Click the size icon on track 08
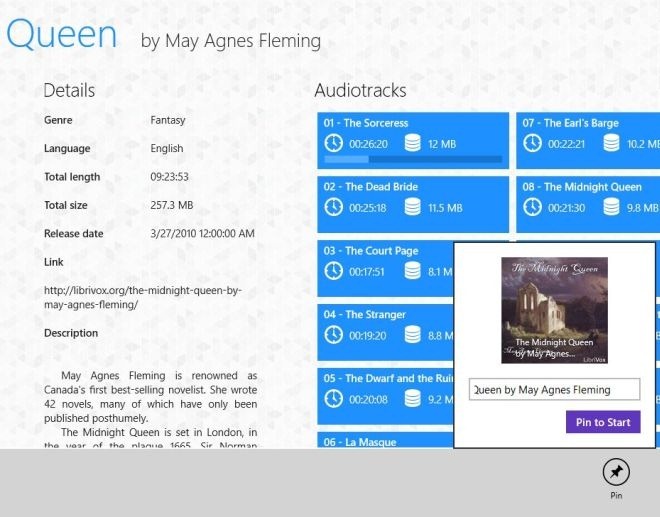The image size is (660, 517). 611,207
